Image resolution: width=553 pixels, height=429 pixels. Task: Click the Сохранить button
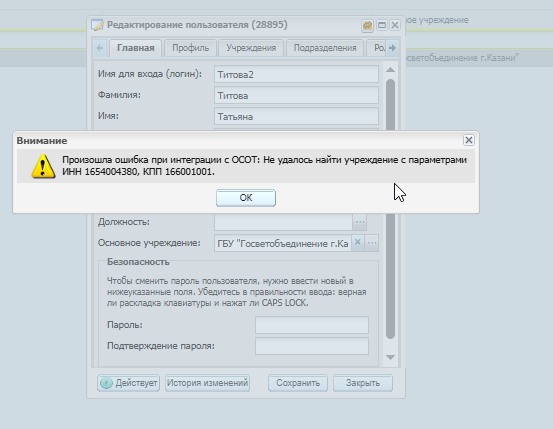pos(298,383)
